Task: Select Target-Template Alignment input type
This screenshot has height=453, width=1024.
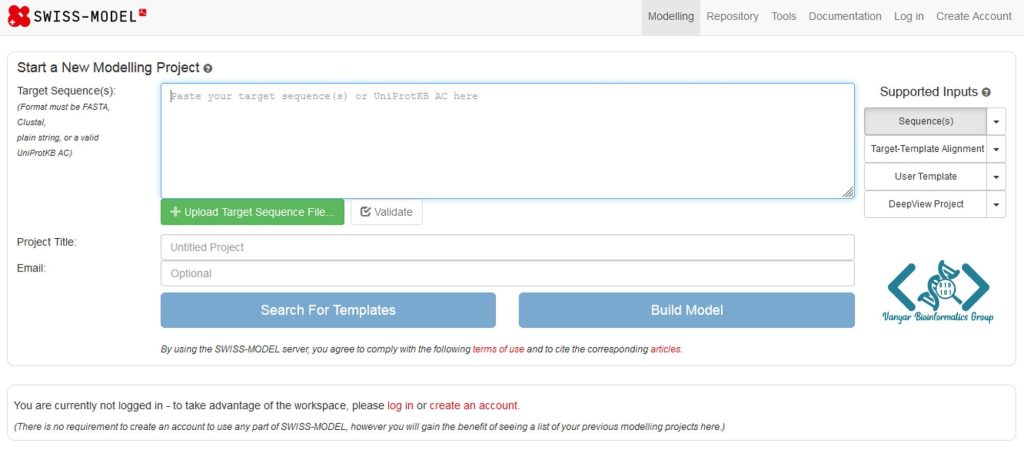Action: pos(925,149)
